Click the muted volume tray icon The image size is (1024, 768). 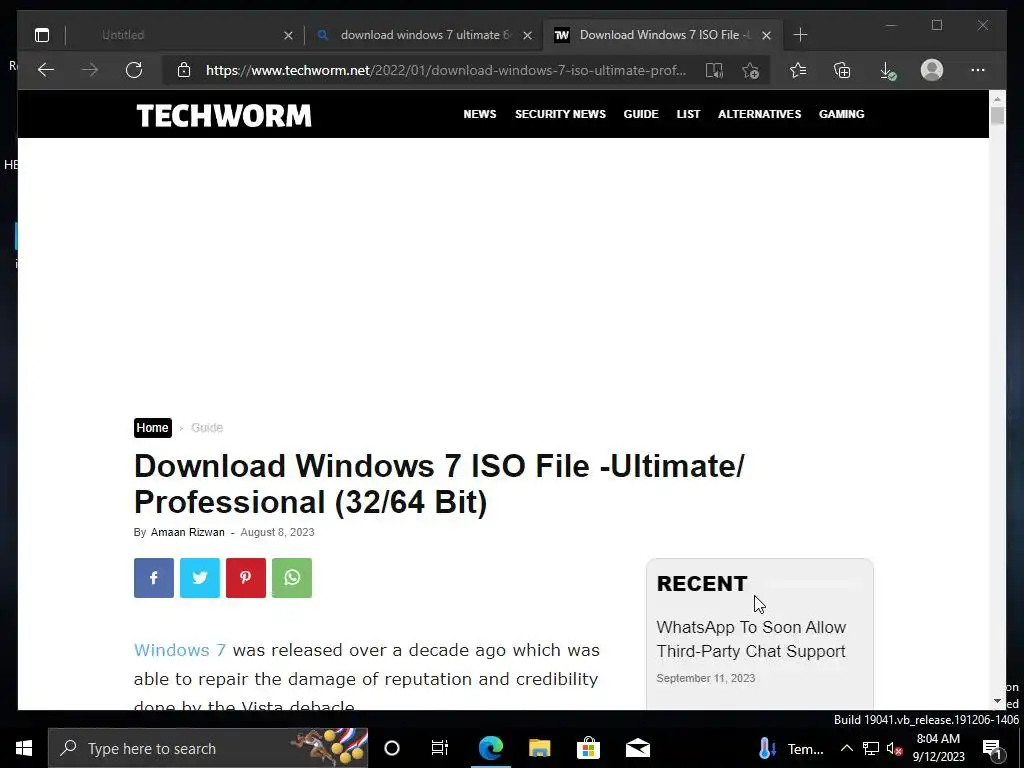coord(895,748)
